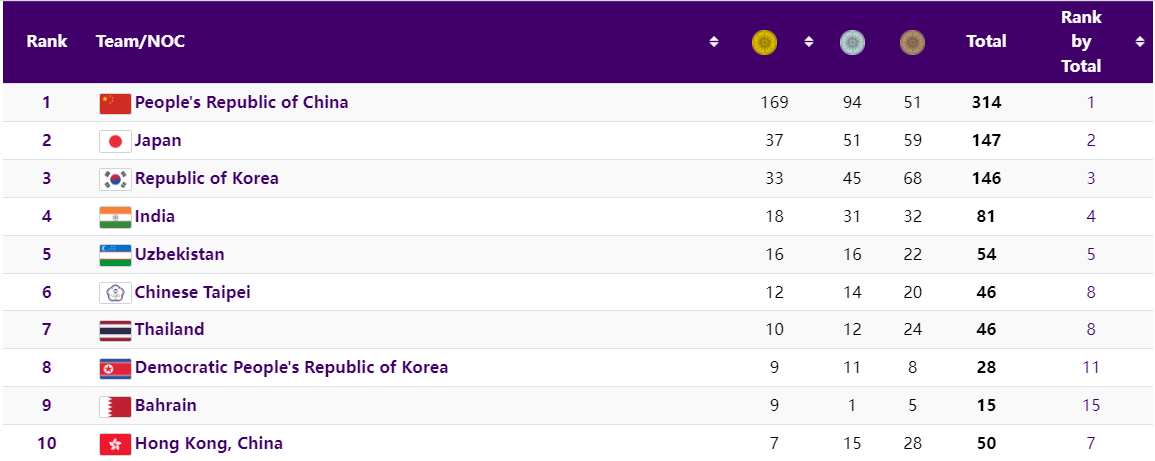1155x461 pixels.
Task: Sort by Rank by Total using its arrows
Action: pos(1140,42)
